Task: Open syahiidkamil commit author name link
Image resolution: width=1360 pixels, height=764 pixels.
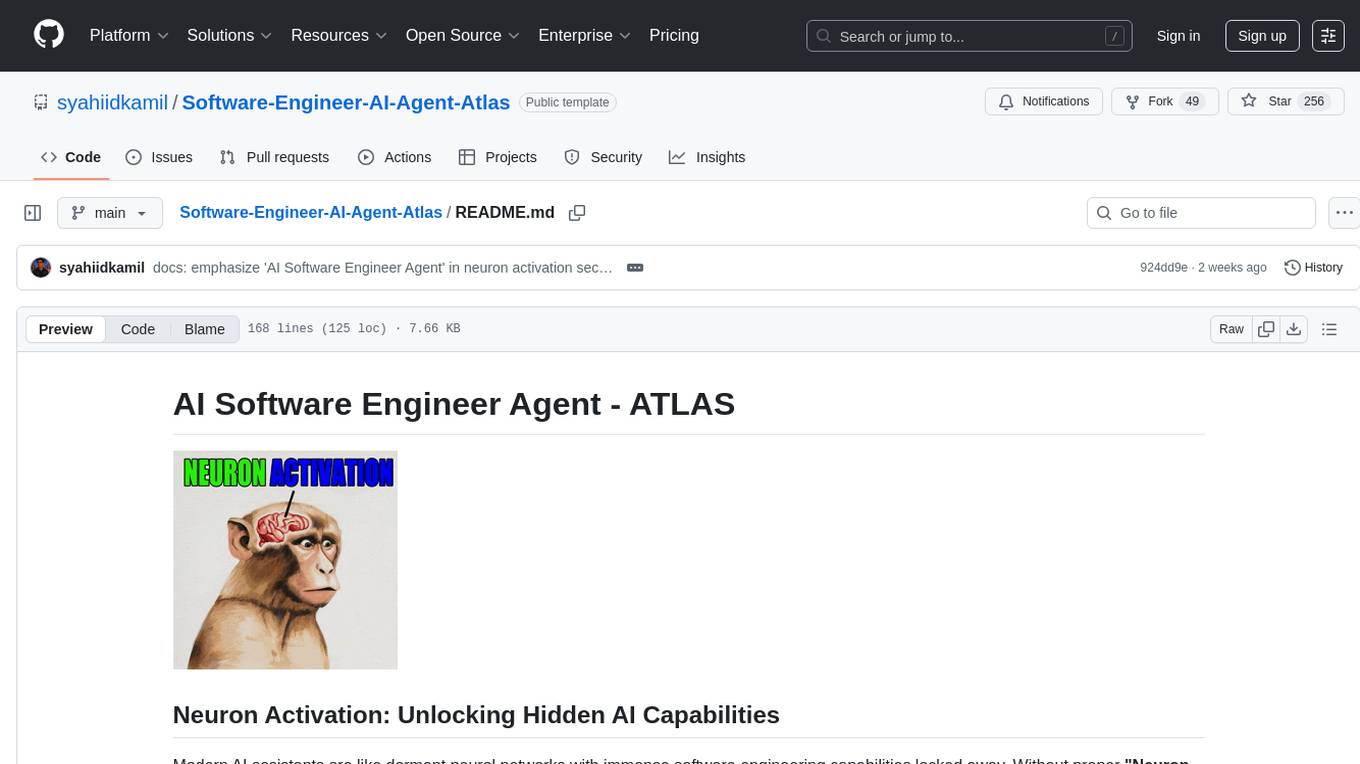Action: click(x=102, y=268)
